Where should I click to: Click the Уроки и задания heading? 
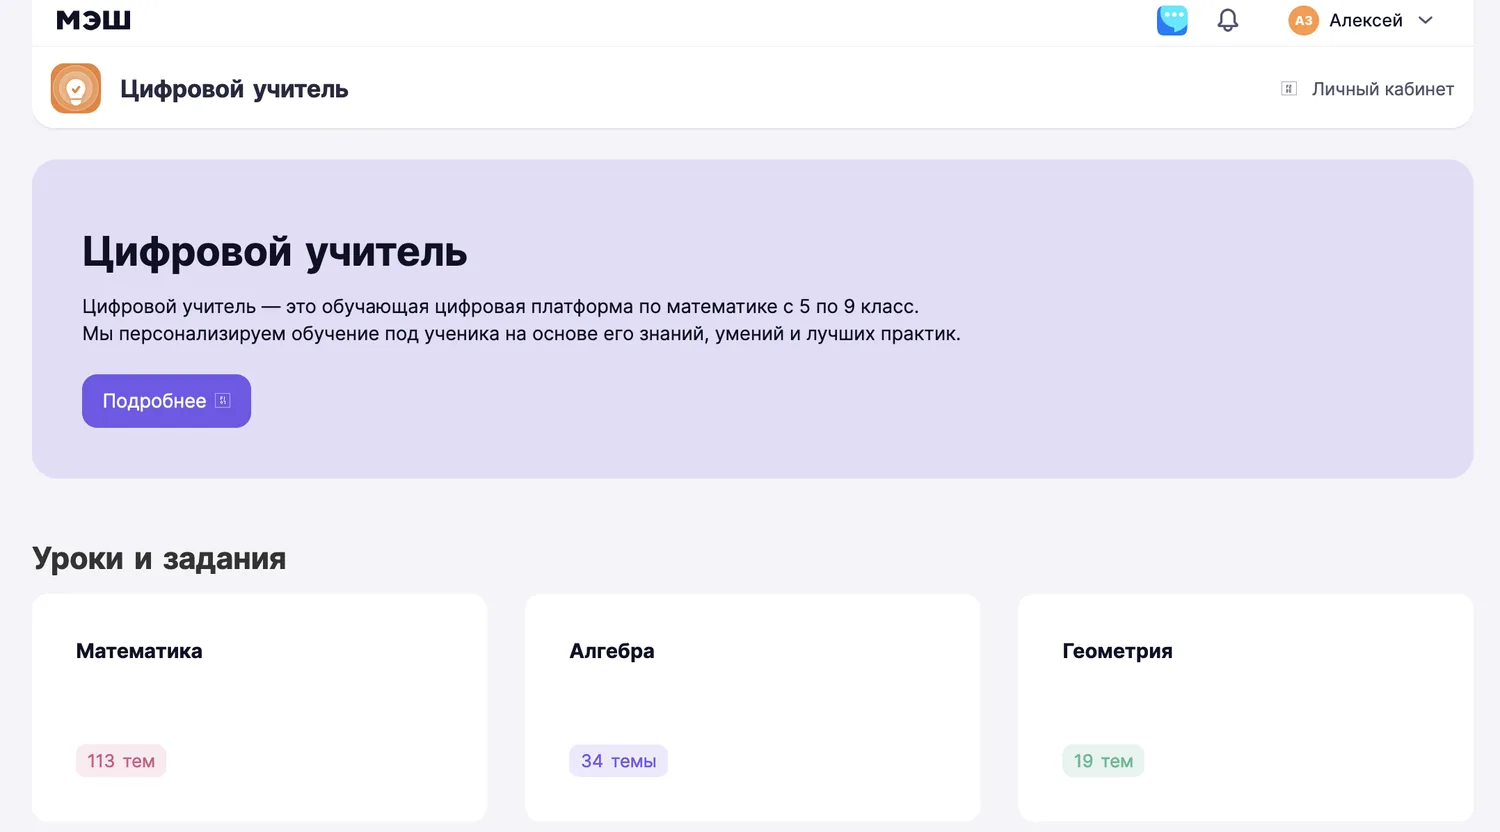point(159,558)
